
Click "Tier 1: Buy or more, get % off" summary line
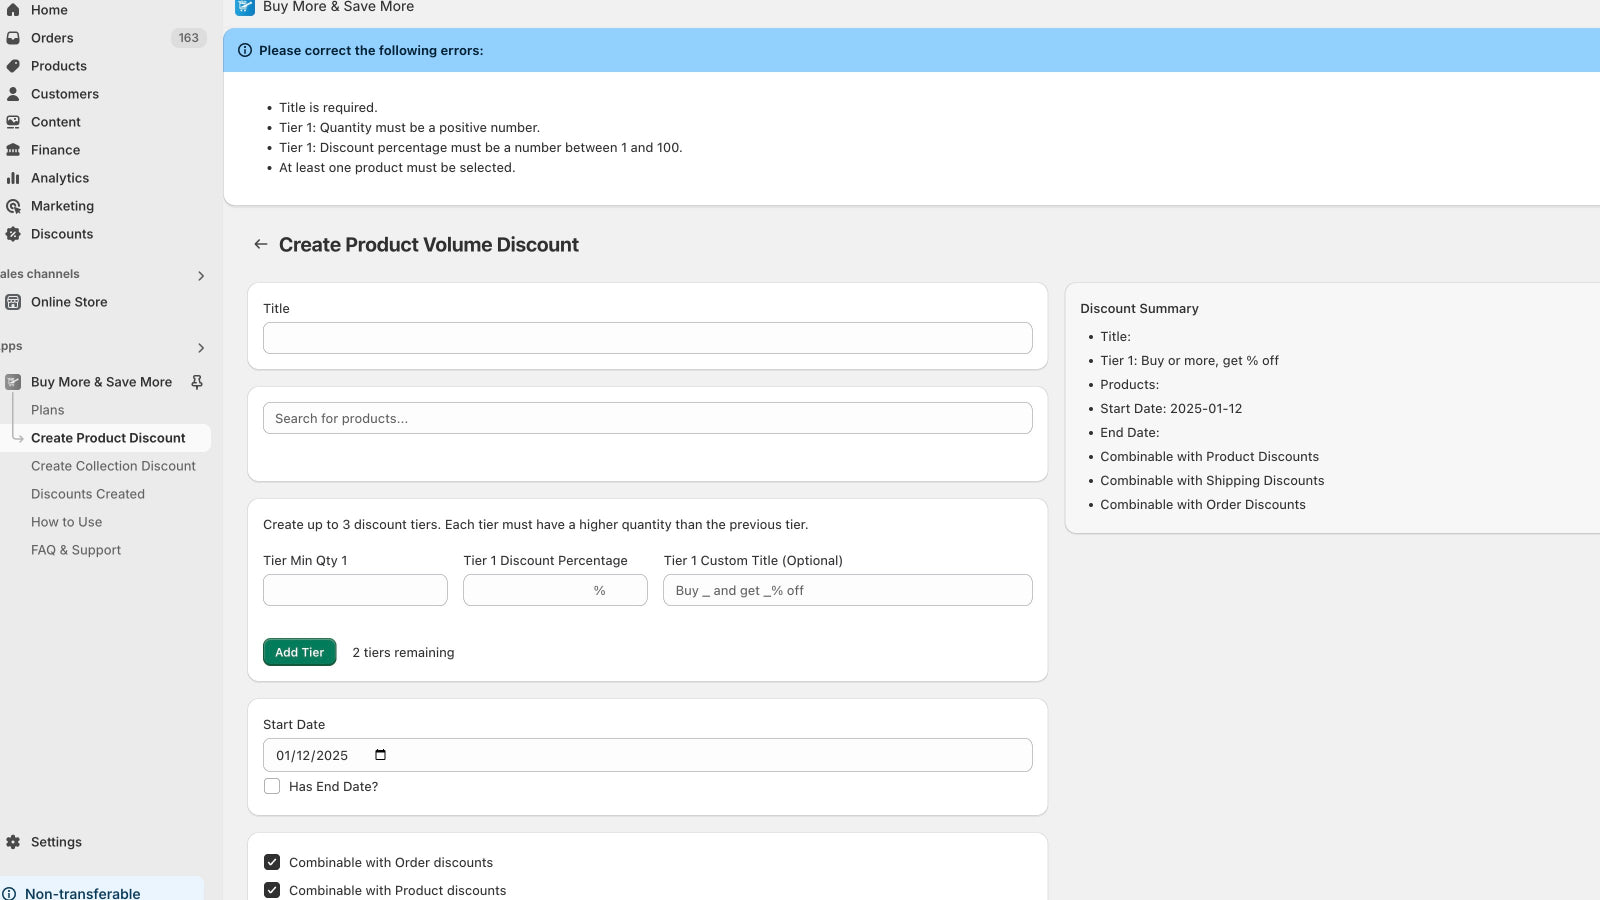[1189, 360]
